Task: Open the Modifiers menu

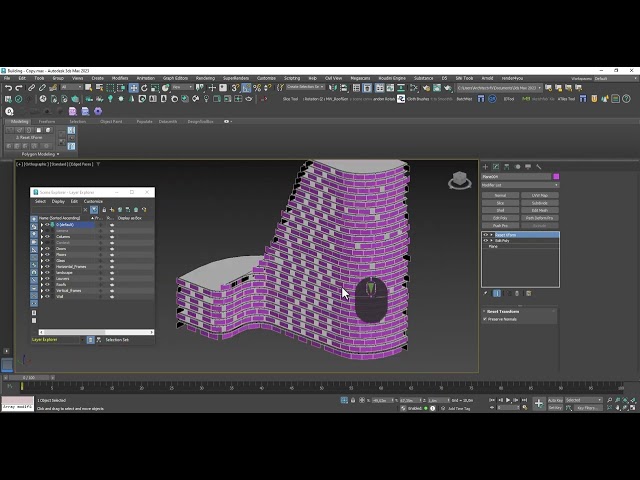Action: (x=120, y=78)
